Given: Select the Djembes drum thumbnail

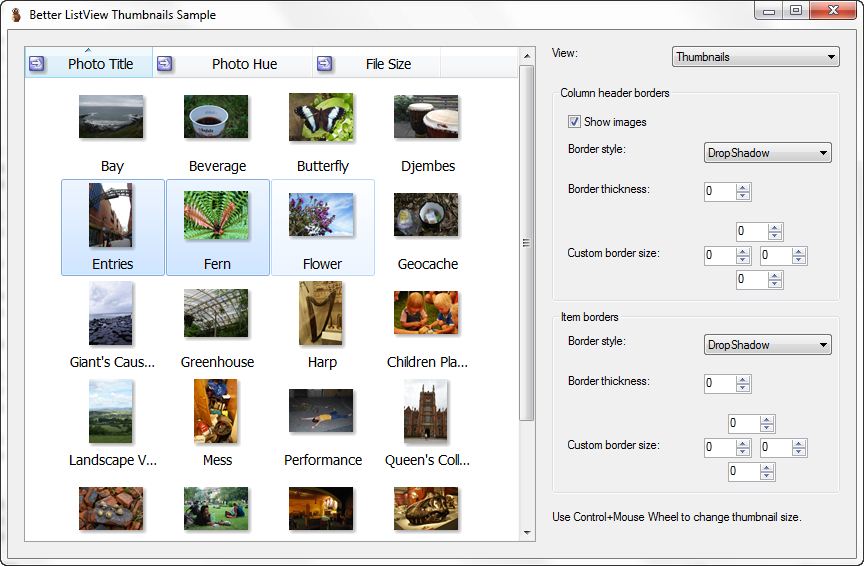Looking at the screenshot, I should click(426, 118).
